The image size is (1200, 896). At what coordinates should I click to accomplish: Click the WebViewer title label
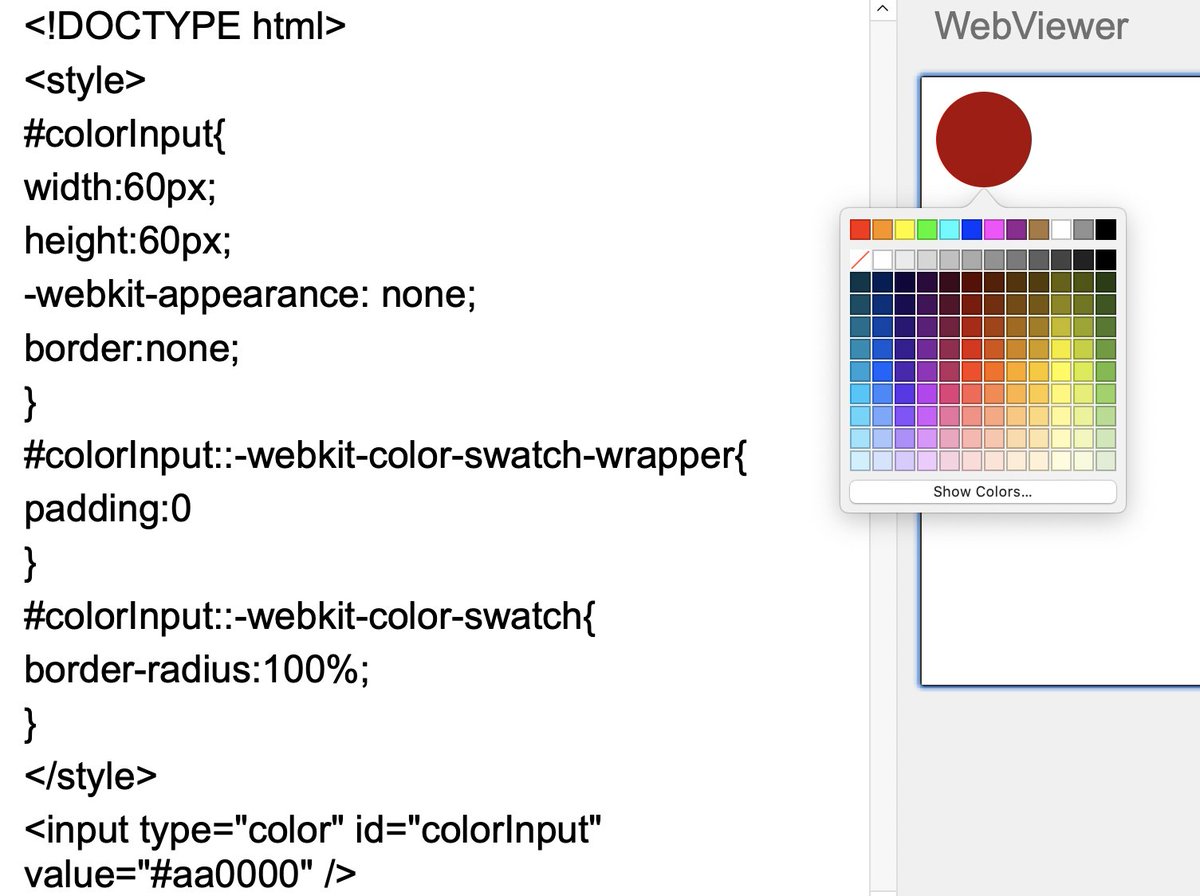1031,26
